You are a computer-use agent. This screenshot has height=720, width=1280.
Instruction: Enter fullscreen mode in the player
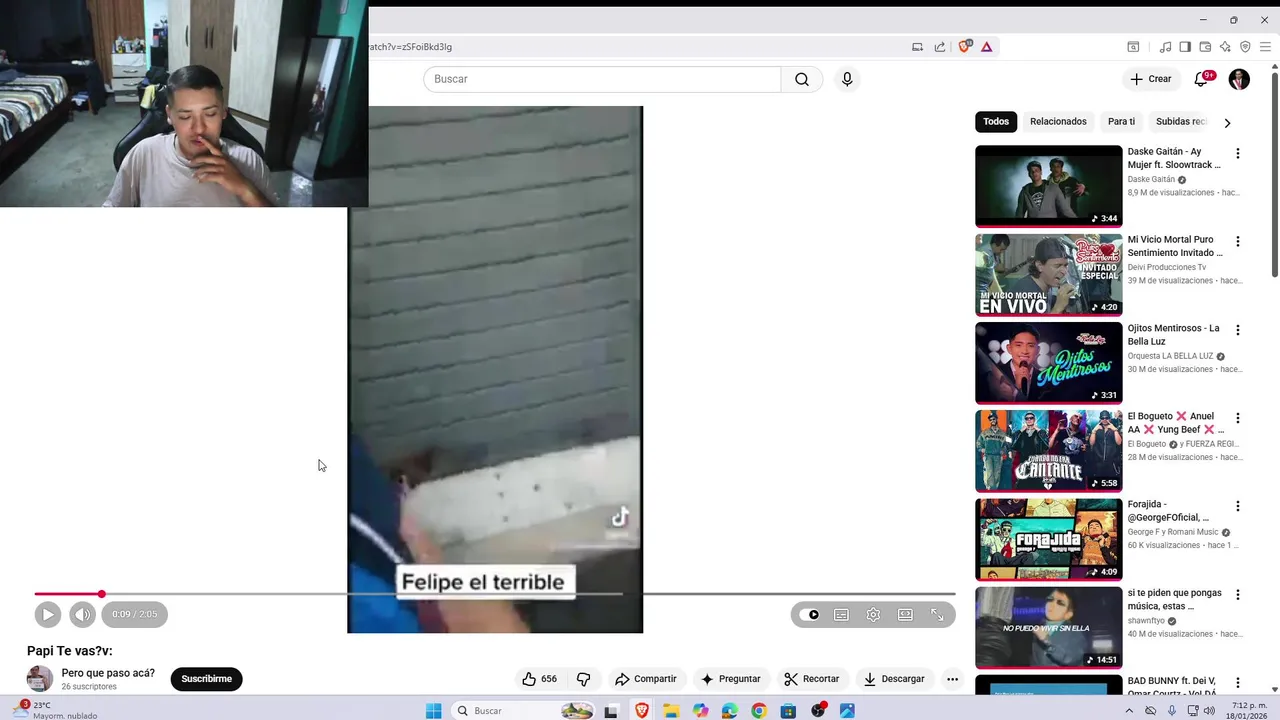coord(937,615)
